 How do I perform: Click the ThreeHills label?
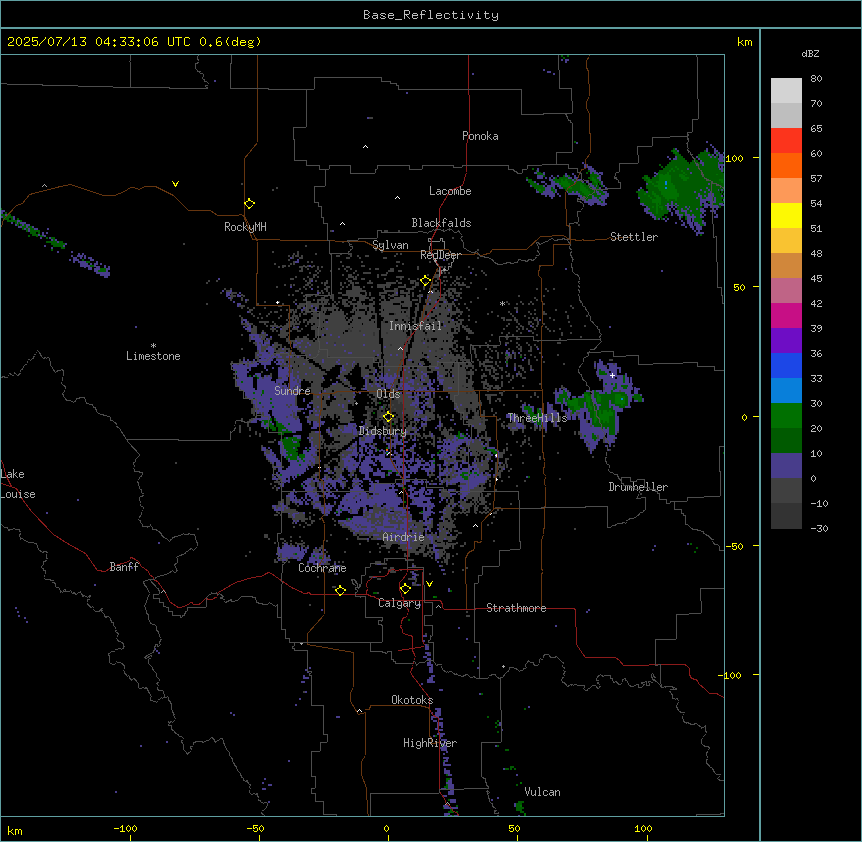[x=537, y=418]
